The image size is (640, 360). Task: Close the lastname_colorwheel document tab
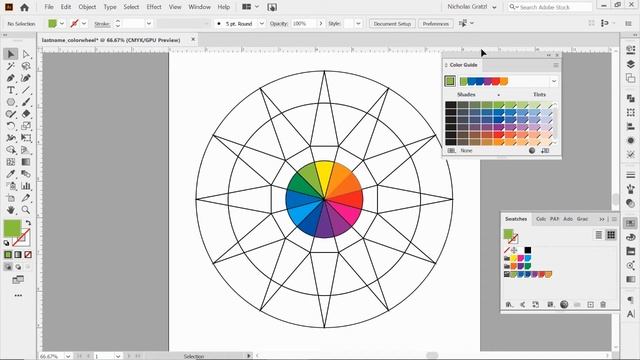(193, 40)
